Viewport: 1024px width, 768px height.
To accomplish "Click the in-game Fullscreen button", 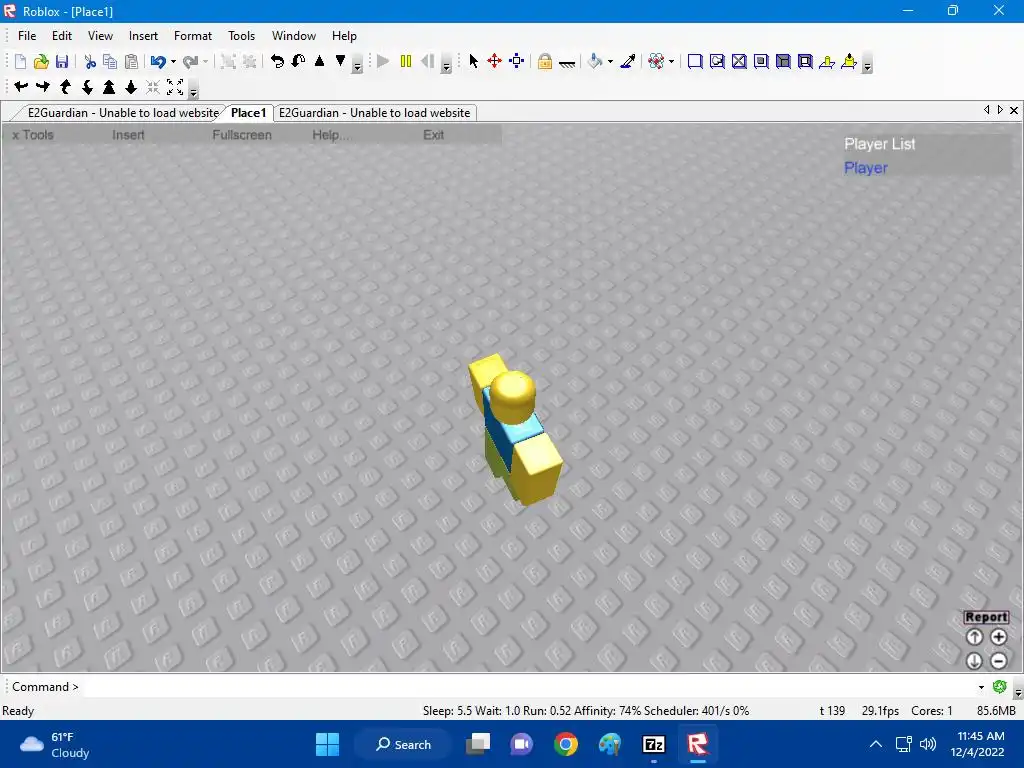I will (x=242, y=135).
